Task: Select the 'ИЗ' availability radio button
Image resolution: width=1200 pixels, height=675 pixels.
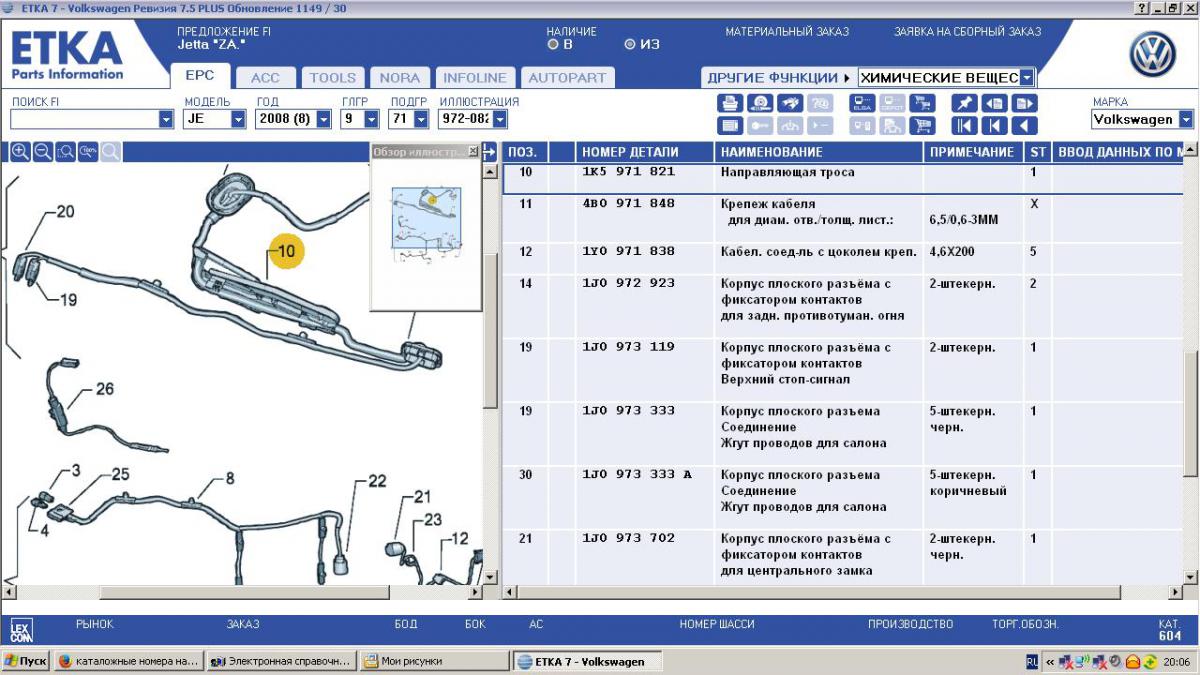Action: 630,45
